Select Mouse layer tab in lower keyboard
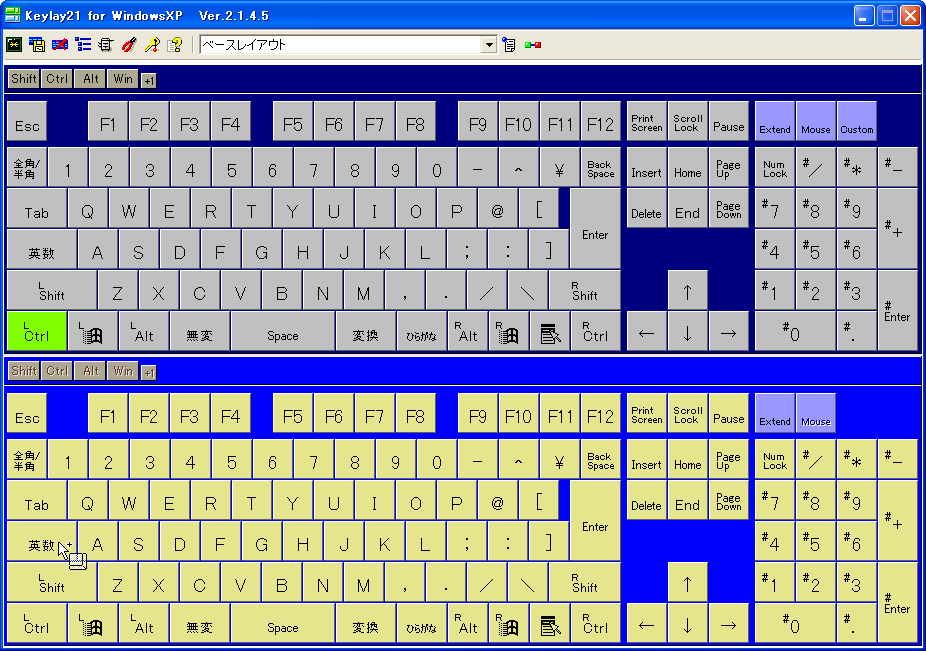926x651 pixels. click(x=816, y=413)
